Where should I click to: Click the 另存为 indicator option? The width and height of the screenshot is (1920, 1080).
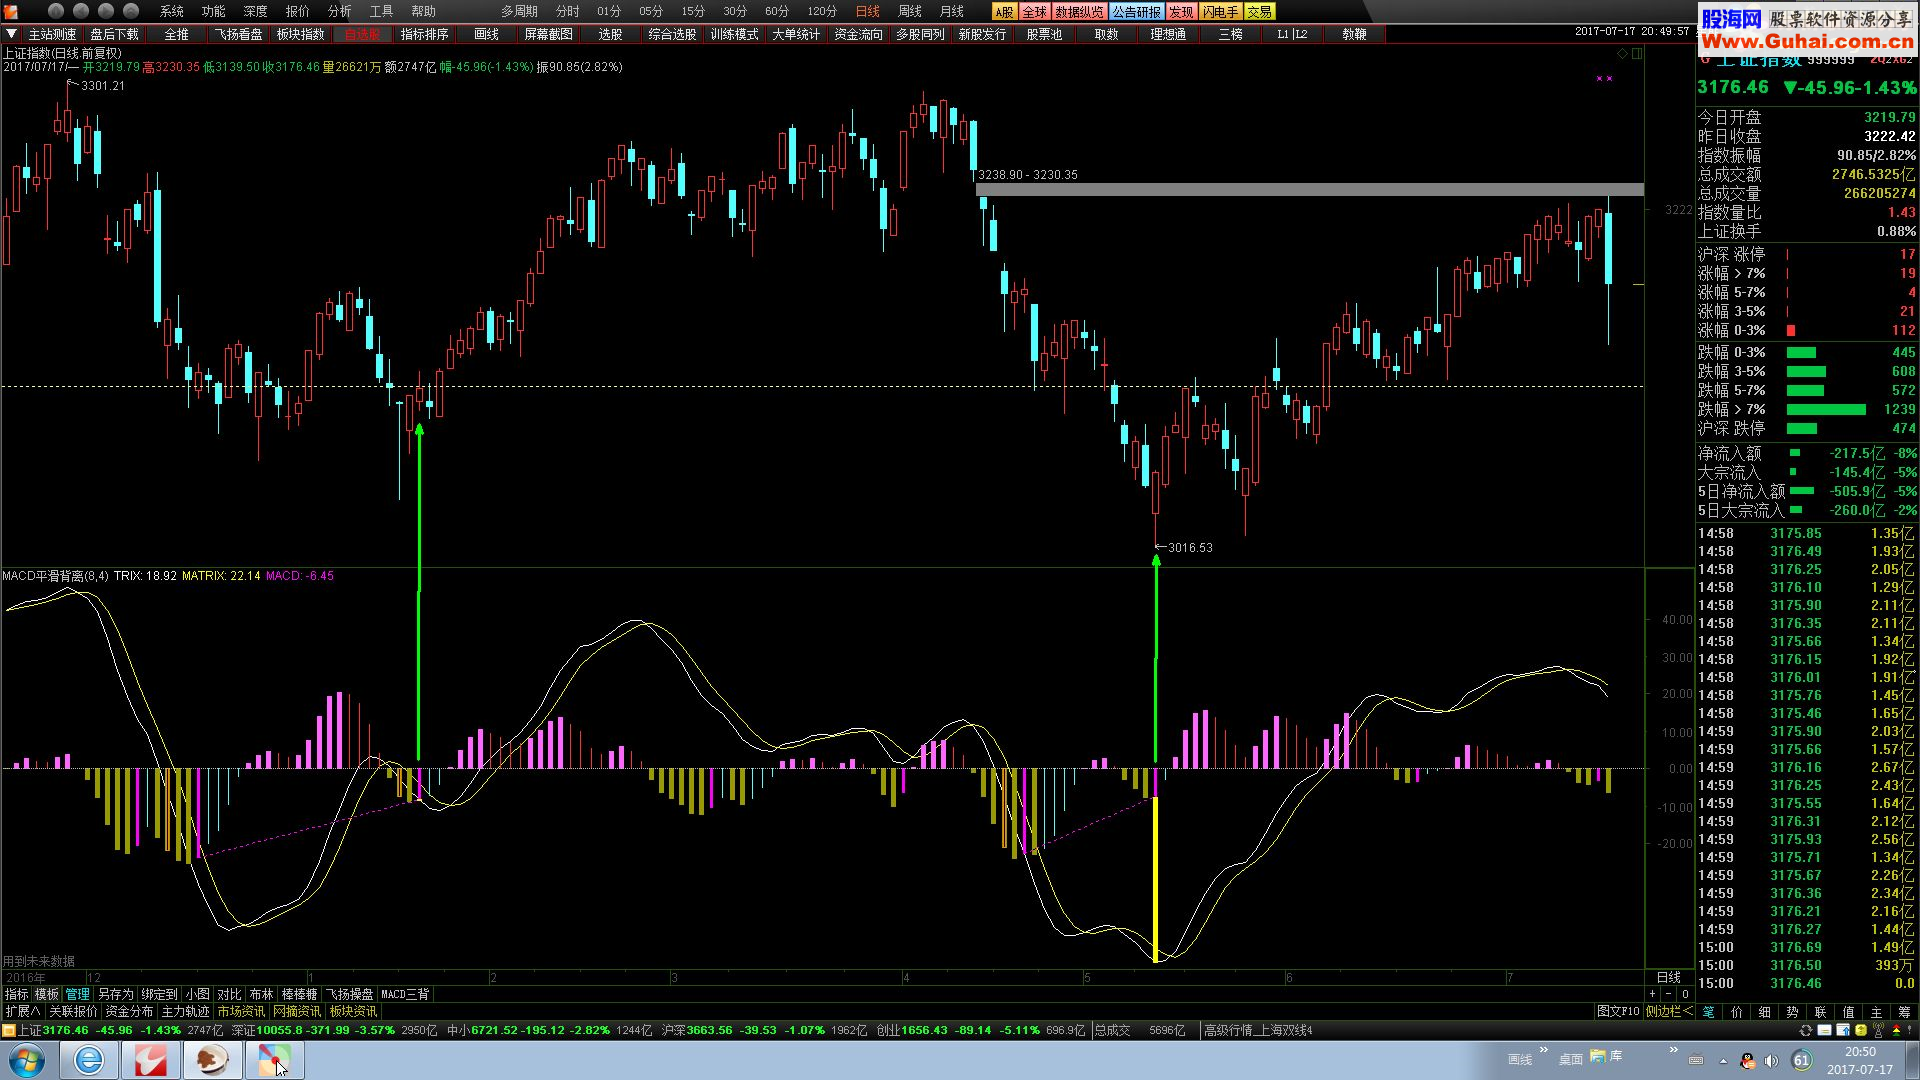pyautogui.click(x=115, y=994)
